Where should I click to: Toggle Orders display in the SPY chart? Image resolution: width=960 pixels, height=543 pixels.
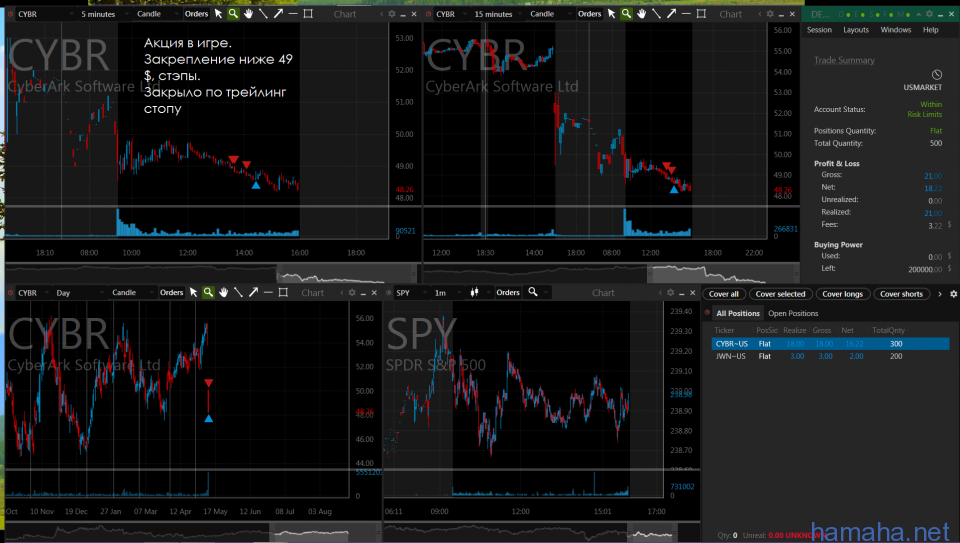tap(508, 293)
